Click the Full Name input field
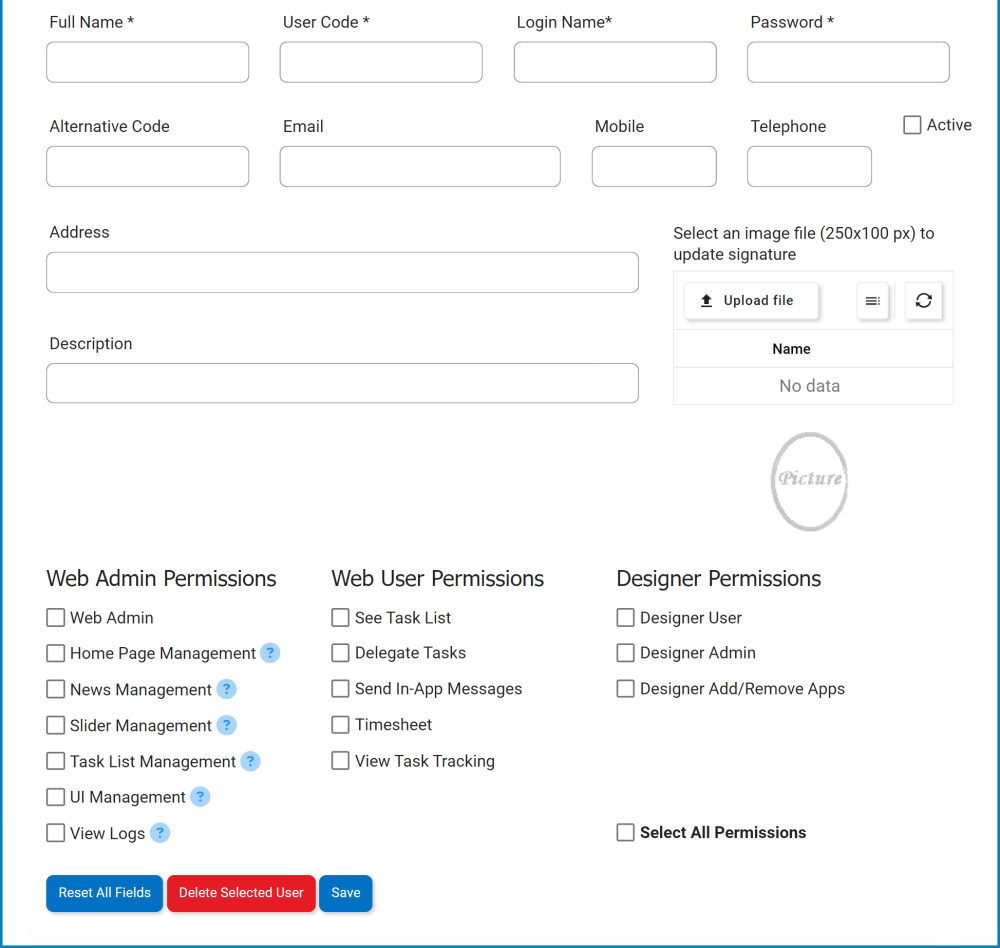1000x948 pixels. click(148, 62)
